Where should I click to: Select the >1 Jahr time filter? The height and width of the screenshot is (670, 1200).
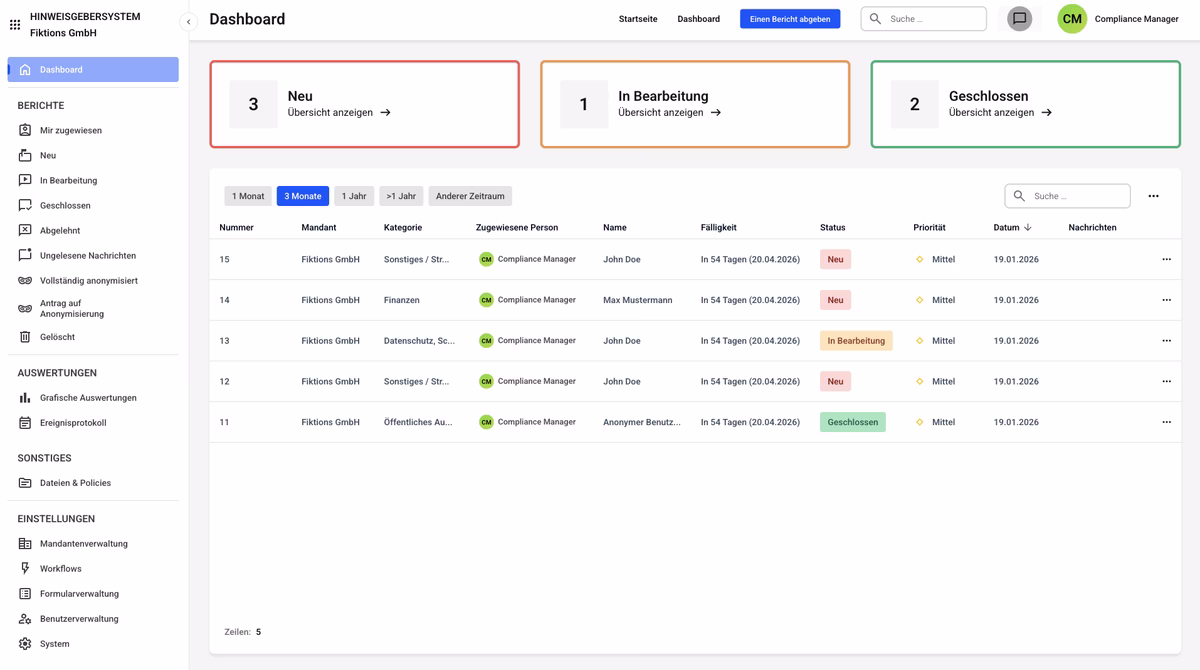click(401, 196)
